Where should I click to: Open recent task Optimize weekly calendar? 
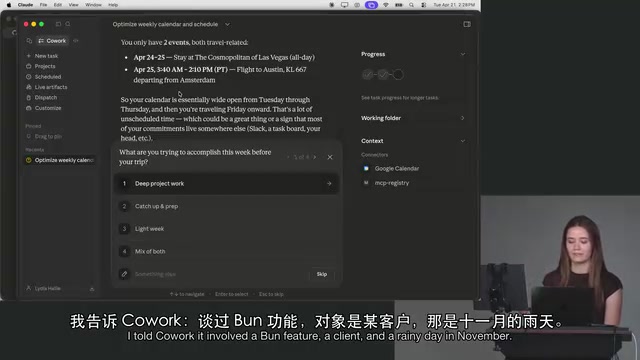tap(60, 160)
